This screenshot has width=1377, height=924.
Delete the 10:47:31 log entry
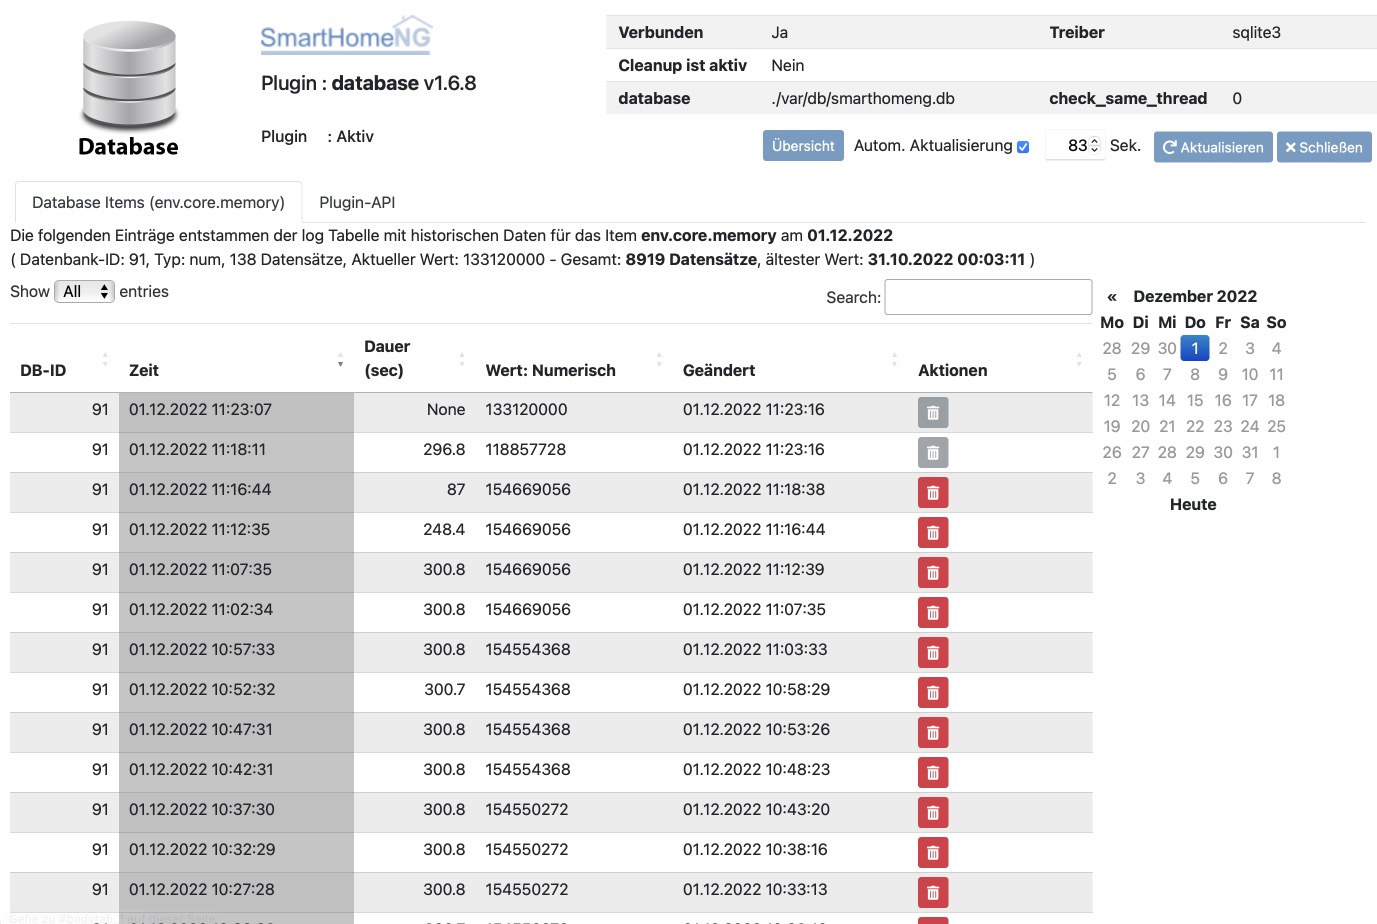click(933, 733)
